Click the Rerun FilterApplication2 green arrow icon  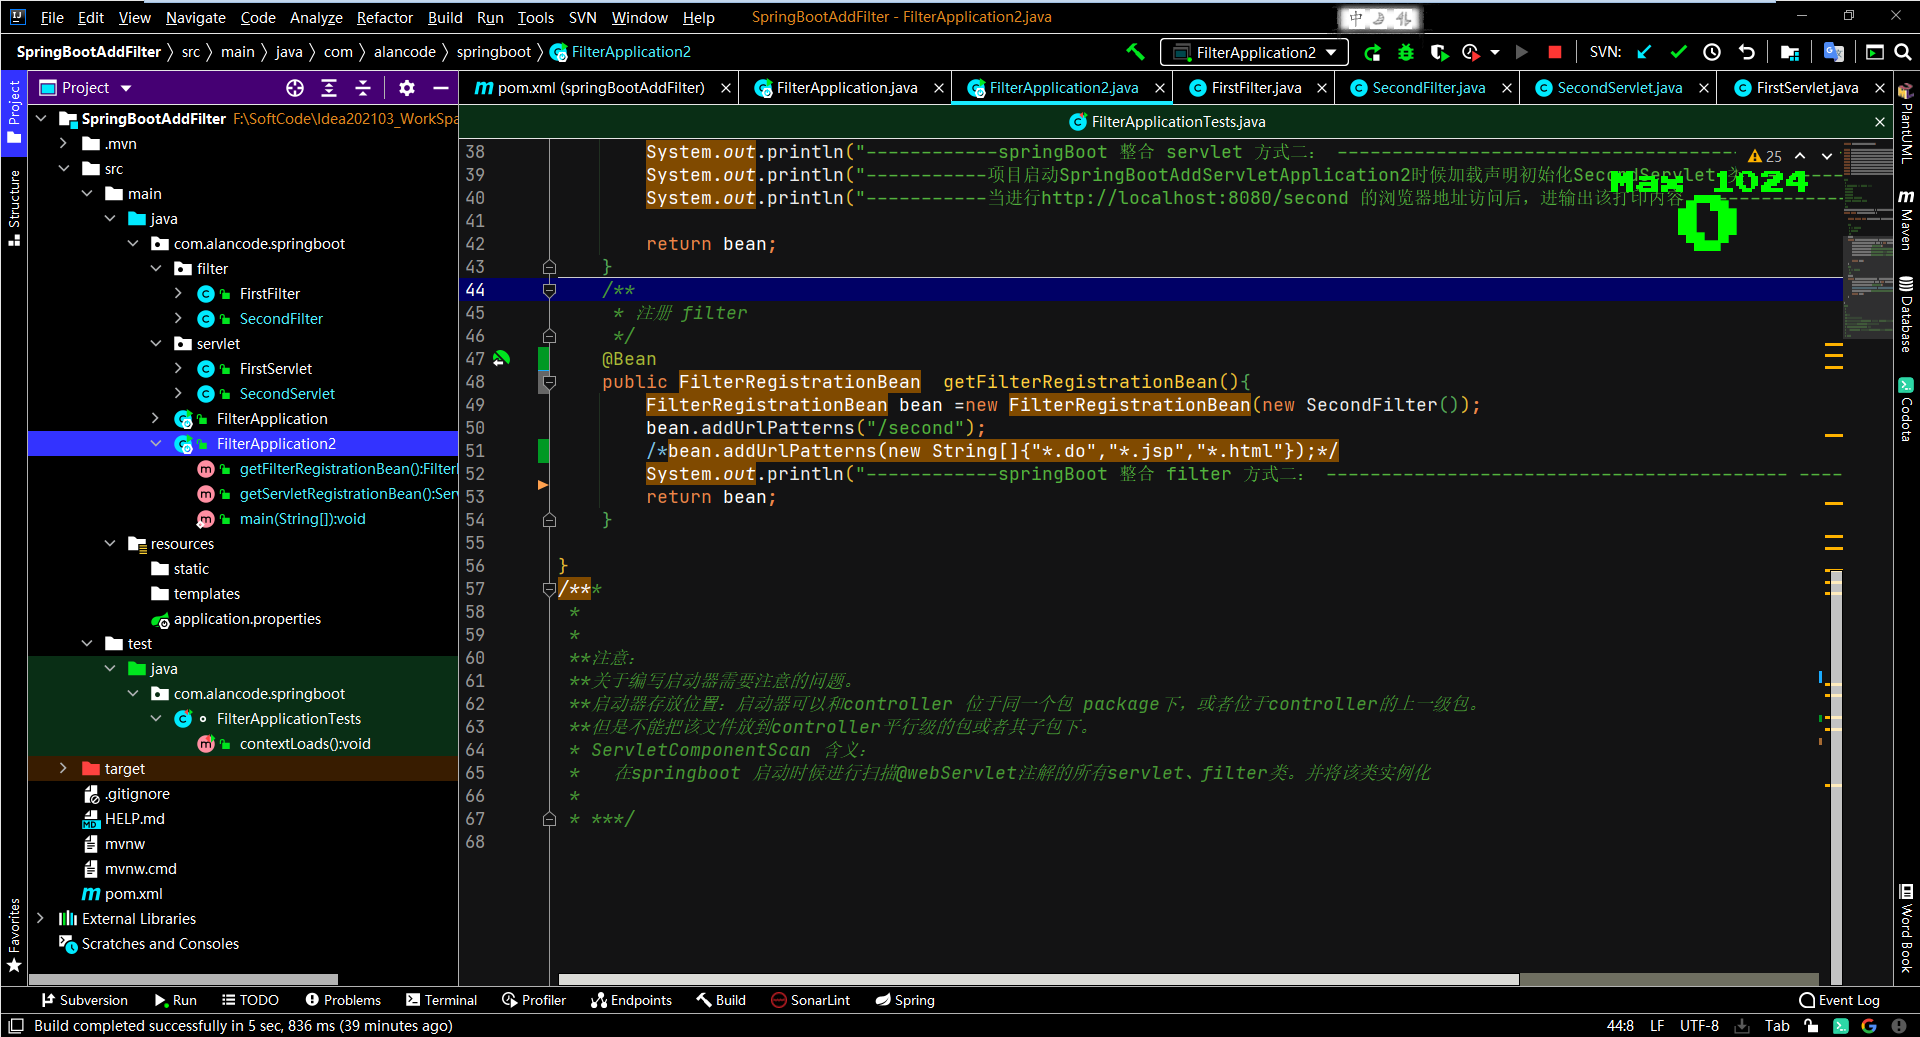tap(1372, 52)
